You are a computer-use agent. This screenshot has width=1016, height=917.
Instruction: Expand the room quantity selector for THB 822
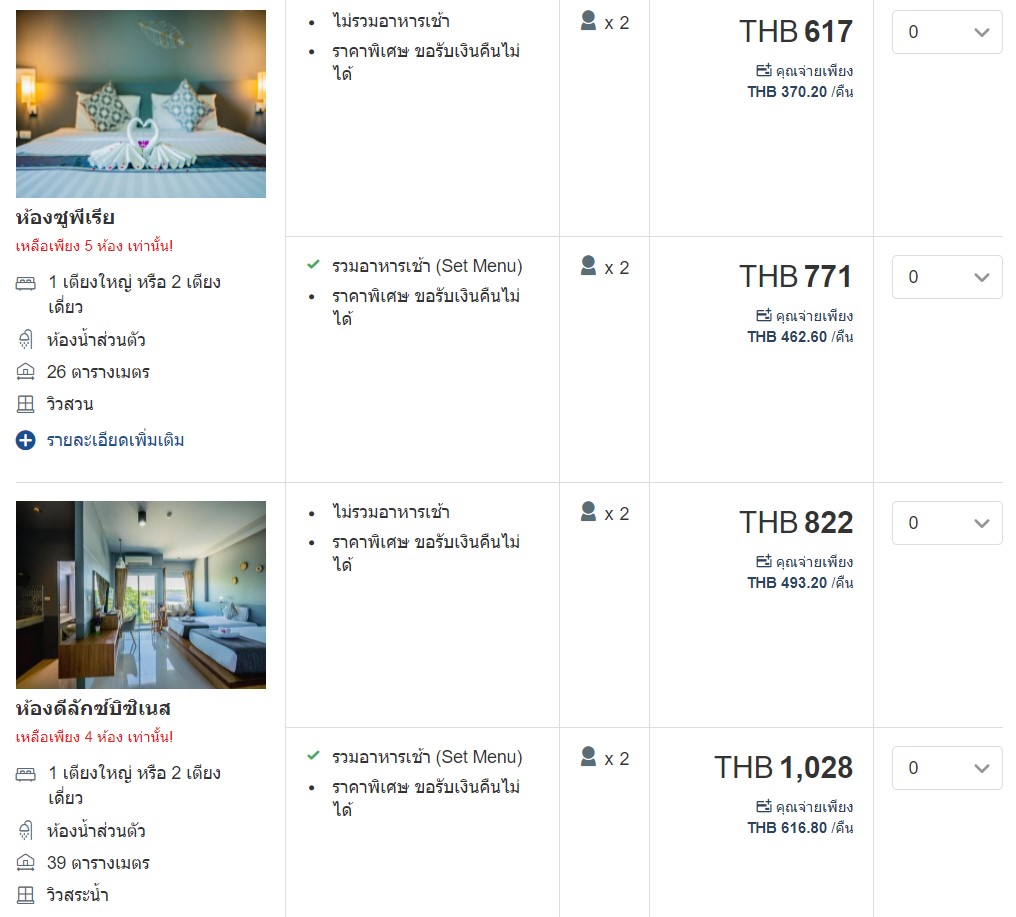[x=946, y=523]
